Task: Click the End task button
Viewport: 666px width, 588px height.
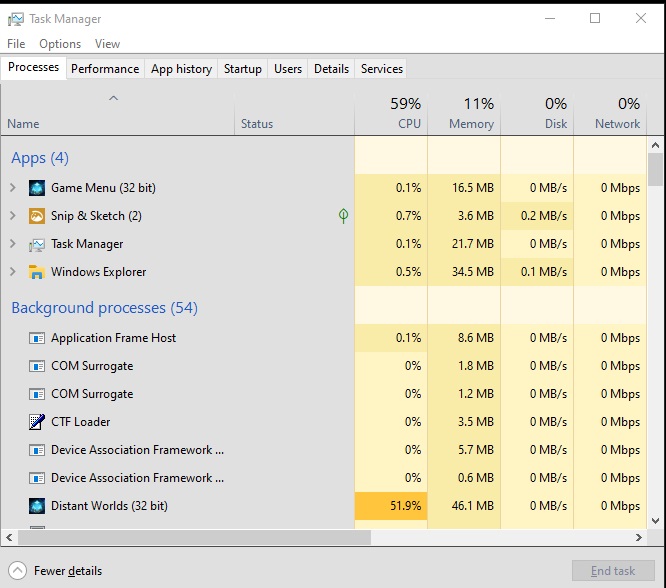Action: pyautogui.click(x=613, y=571)
